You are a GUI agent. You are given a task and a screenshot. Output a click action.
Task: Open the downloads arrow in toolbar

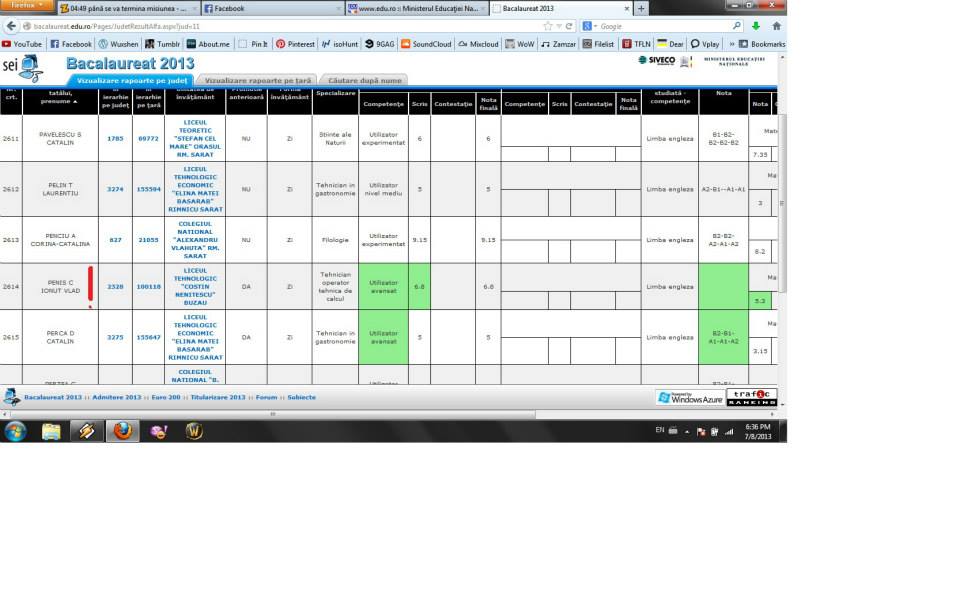pyautogui.click(x=756, y=26)
